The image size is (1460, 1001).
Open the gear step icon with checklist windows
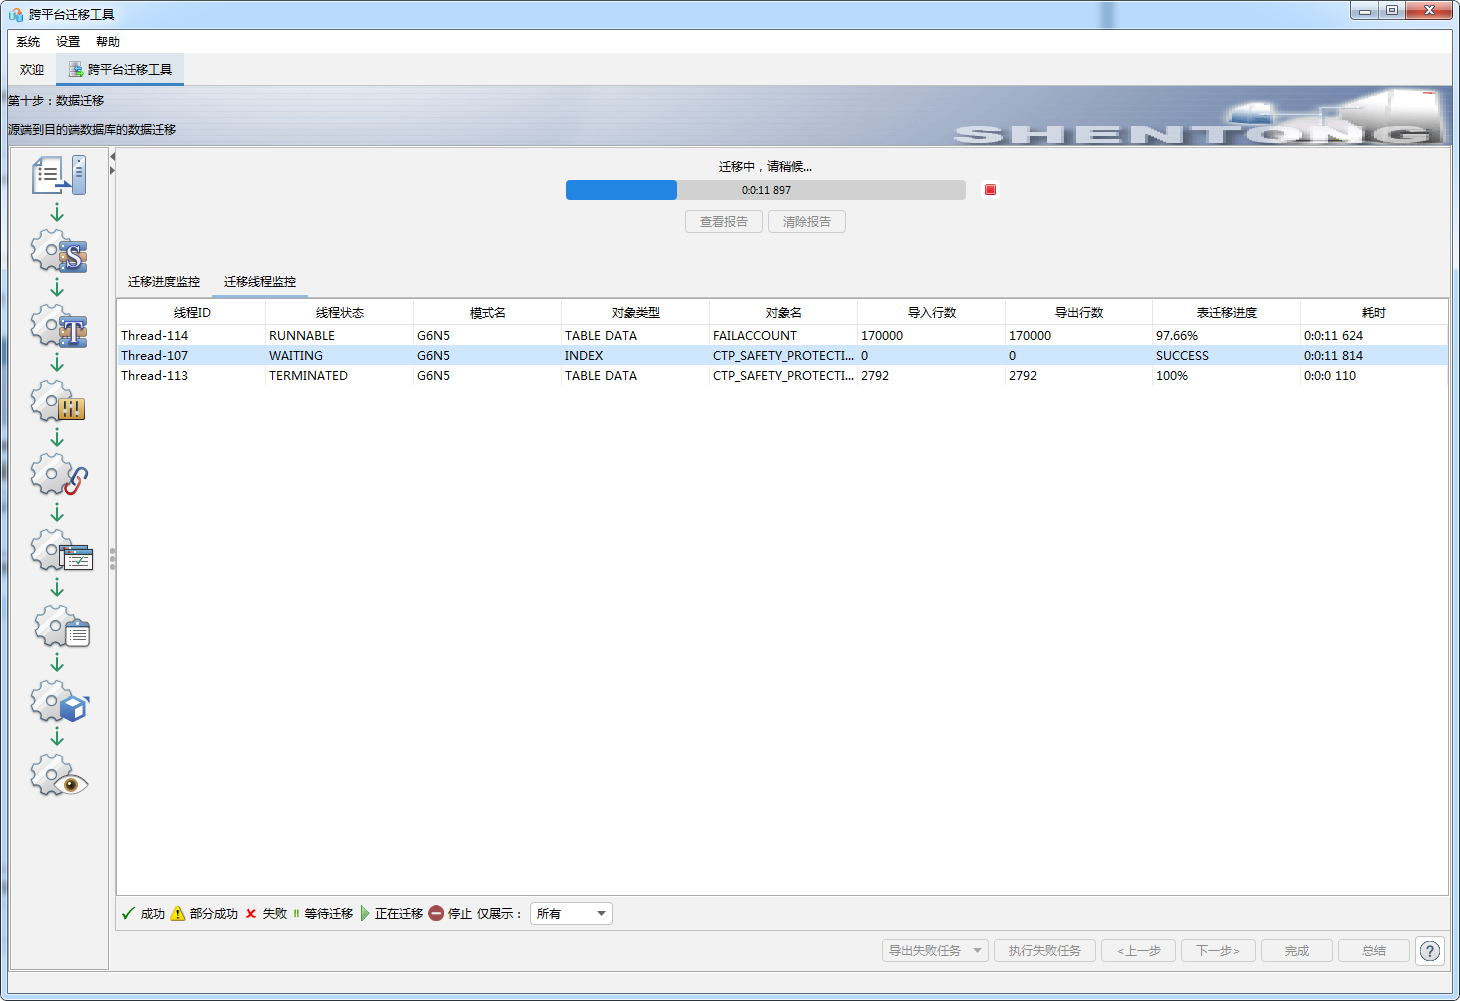(61, 551)
